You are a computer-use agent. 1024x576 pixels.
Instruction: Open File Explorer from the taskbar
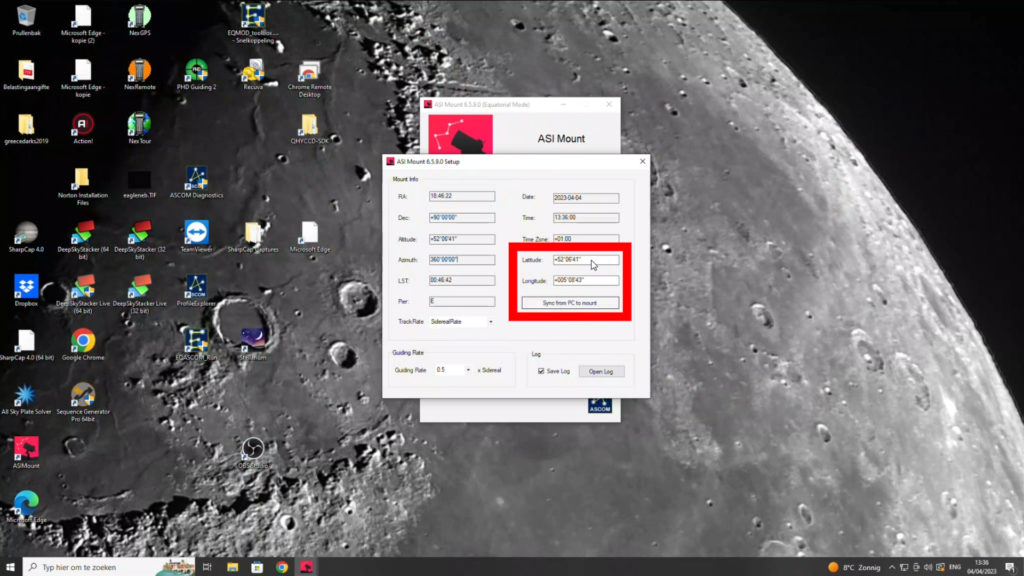[x=232, y=567]
